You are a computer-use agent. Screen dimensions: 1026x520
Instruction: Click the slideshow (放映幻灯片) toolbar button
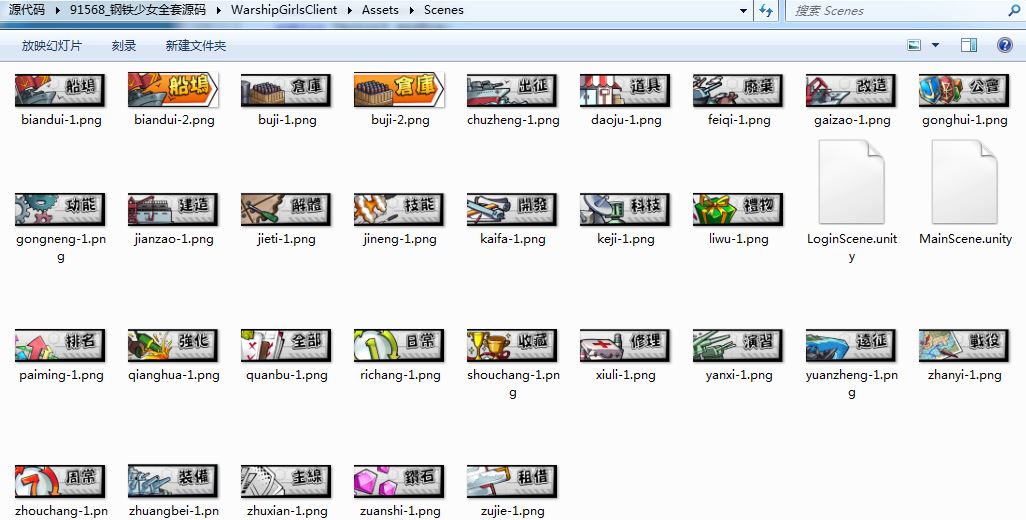click(52, 46)
